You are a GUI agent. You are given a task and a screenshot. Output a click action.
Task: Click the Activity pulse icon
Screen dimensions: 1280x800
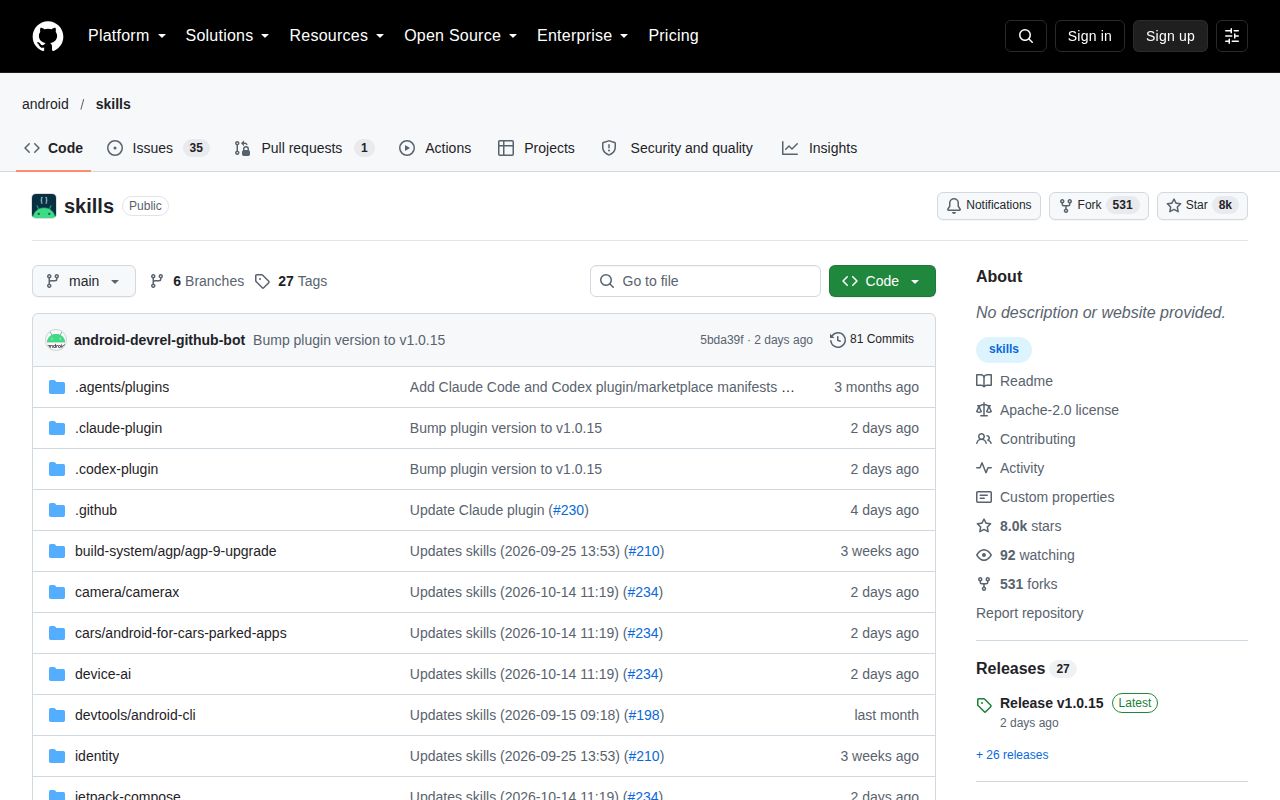coord(984,468)
